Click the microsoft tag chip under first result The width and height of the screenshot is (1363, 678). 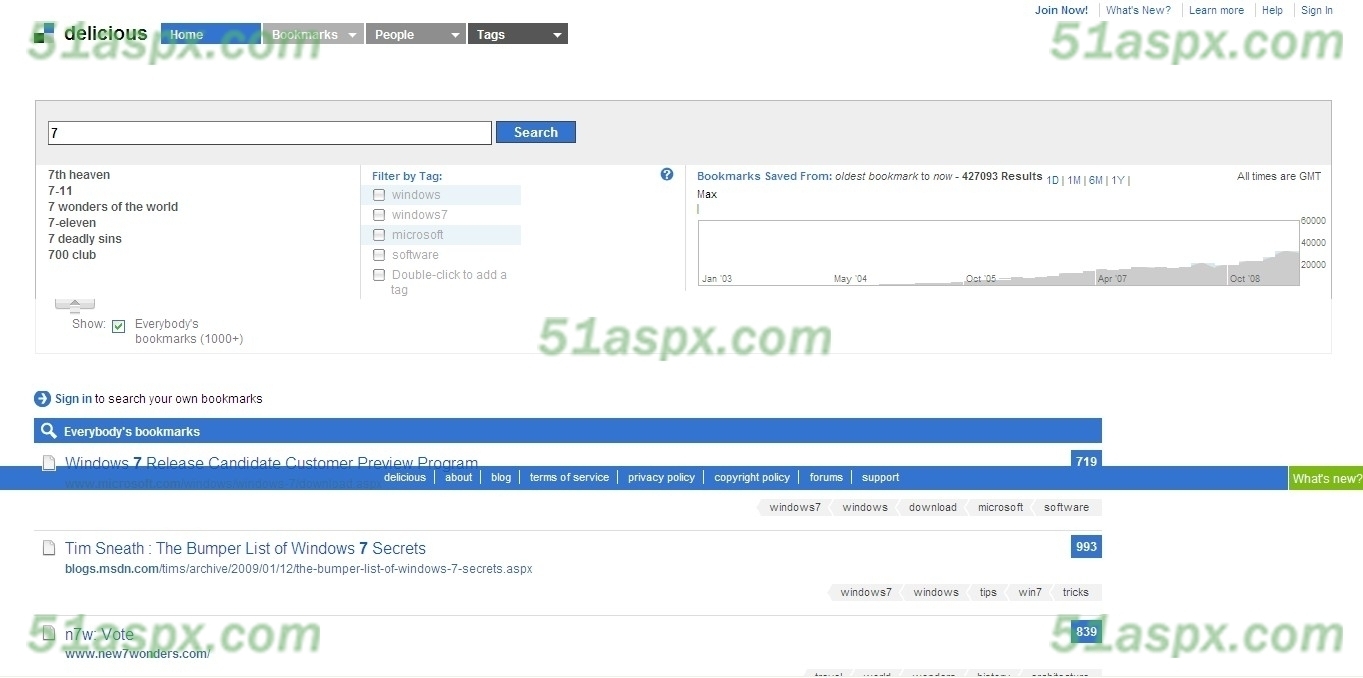pos(1000,507)
